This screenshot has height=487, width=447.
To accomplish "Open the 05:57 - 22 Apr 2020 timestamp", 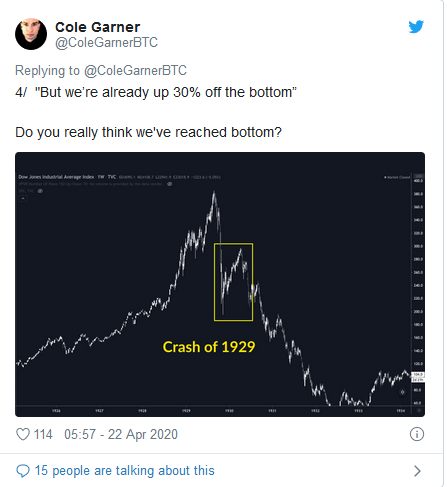I will pos(121,434).
